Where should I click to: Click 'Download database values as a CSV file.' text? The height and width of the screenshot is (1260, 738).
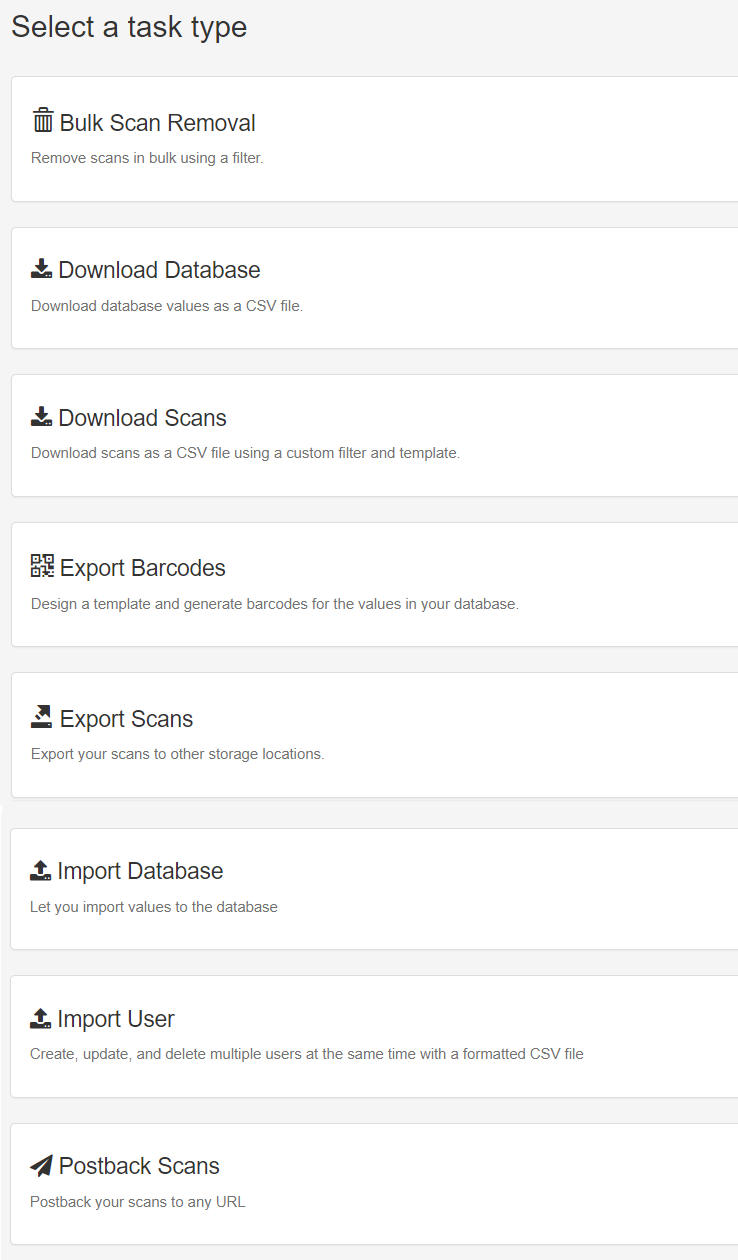point(167,306)
